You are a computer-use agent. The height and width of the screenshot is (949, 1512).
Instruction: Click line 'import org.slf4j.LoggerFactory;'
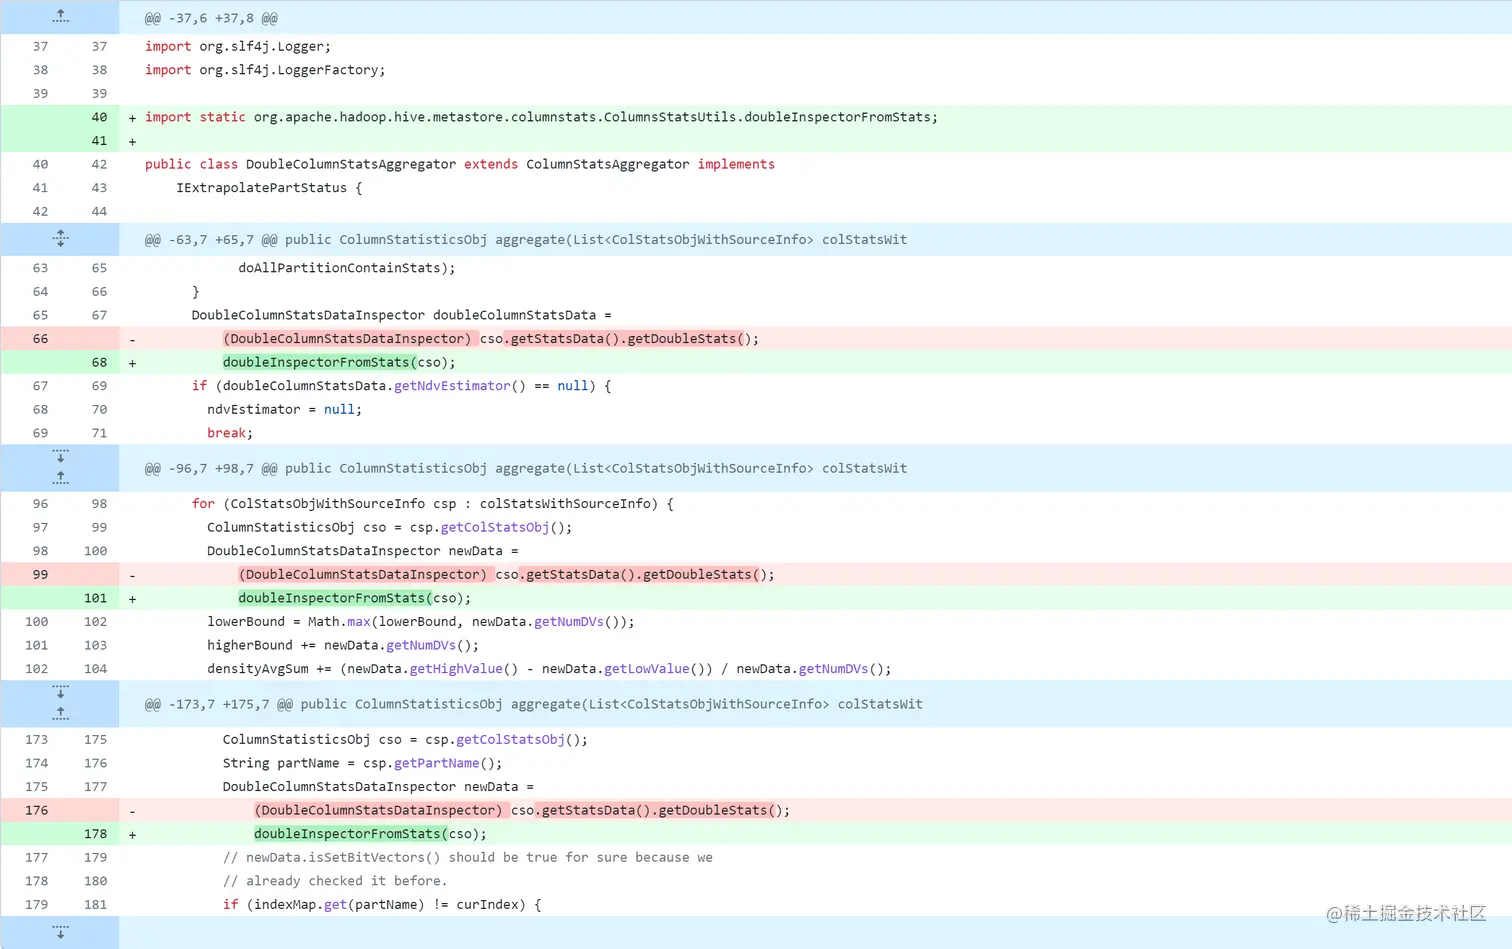click(x=265, y=70)
